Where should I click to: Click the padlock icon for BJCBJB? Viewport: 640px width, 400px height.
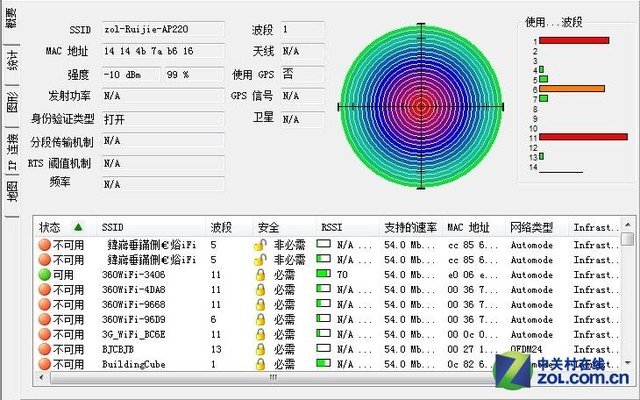click(x=260, y=349)
